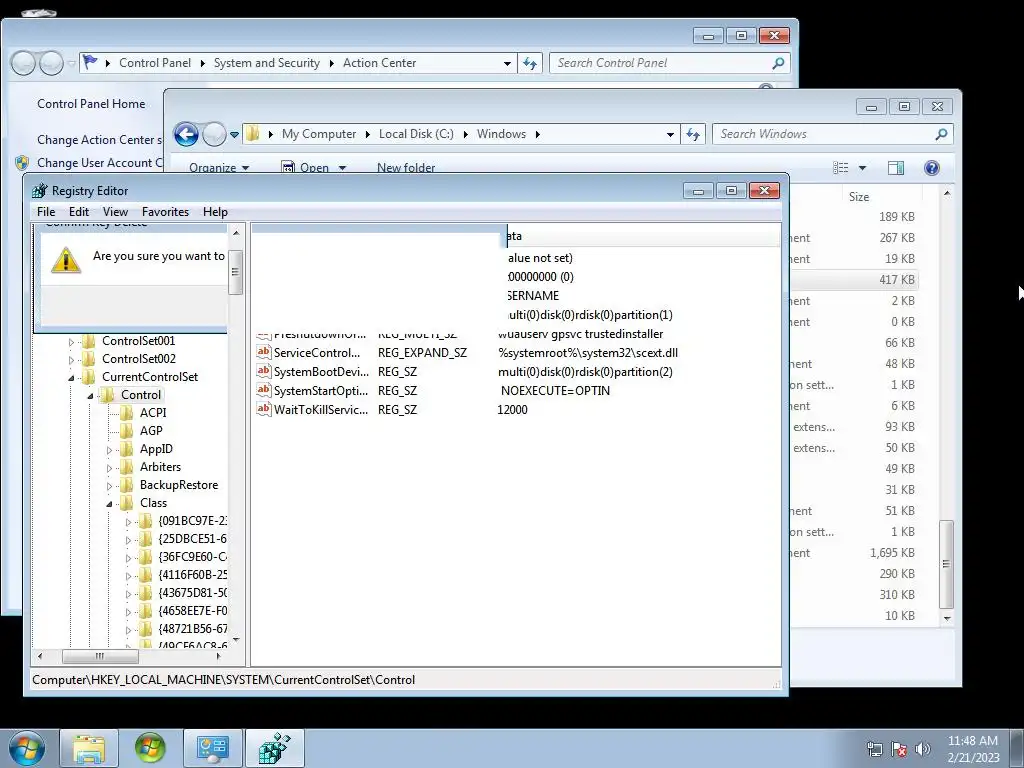Viewport: 1024px width, 768px height.
Task: Click the NOEXECUTE=OPTIN data value
Action: (x=555, y=391)
